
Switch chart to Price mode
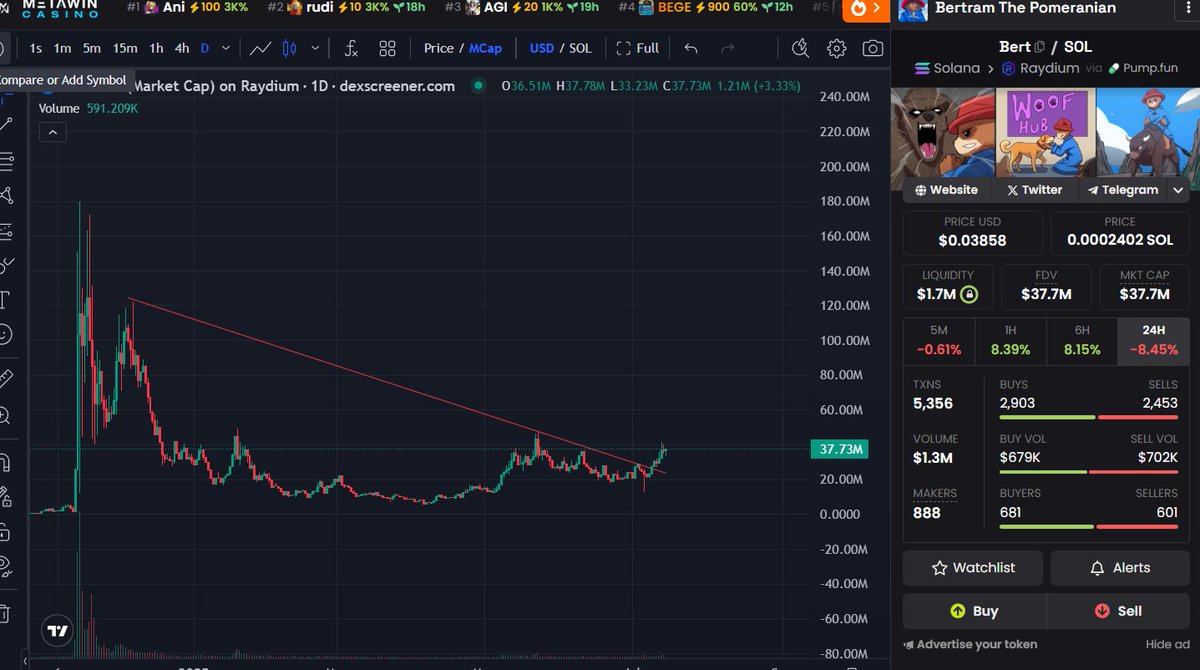[438, 48]
